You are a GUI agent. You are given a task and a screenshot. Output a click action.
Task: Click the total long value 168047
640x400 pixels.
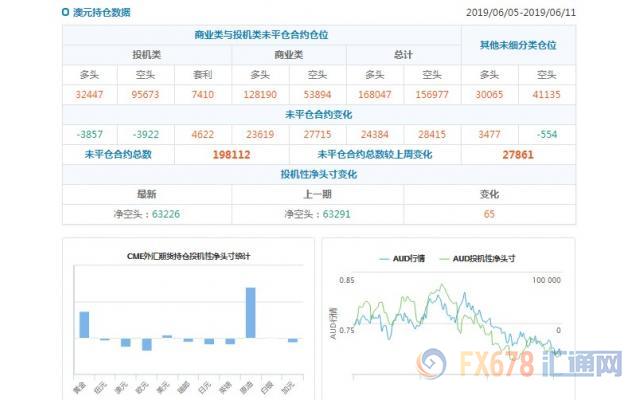click(x=375, y=95)
